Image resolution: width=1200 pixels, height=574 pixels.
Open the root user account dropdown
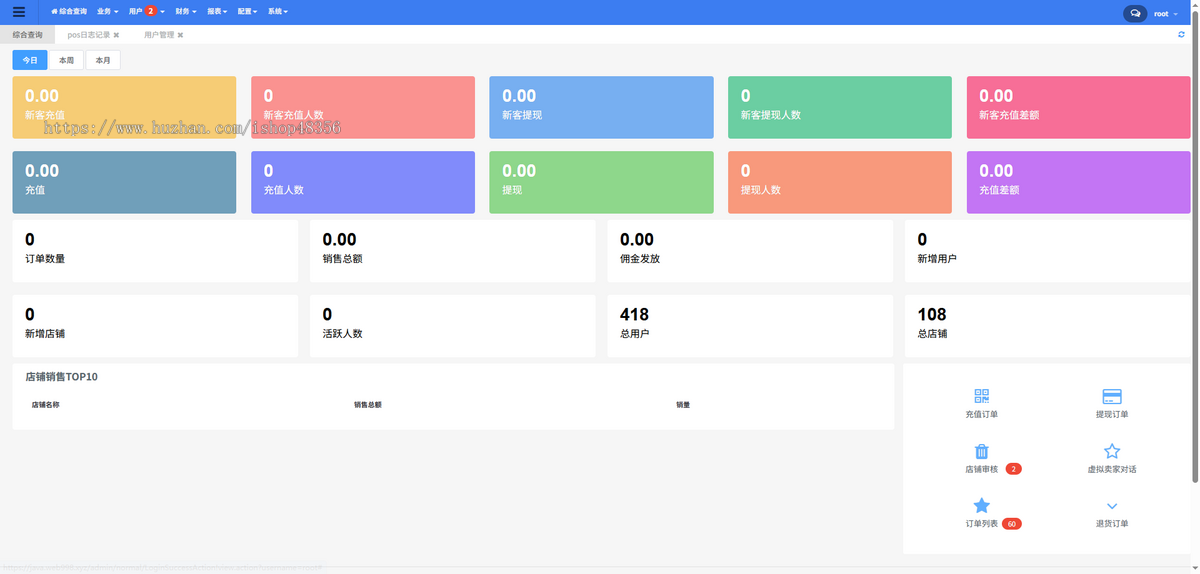pyautogui.click(x=1165, y=13)
